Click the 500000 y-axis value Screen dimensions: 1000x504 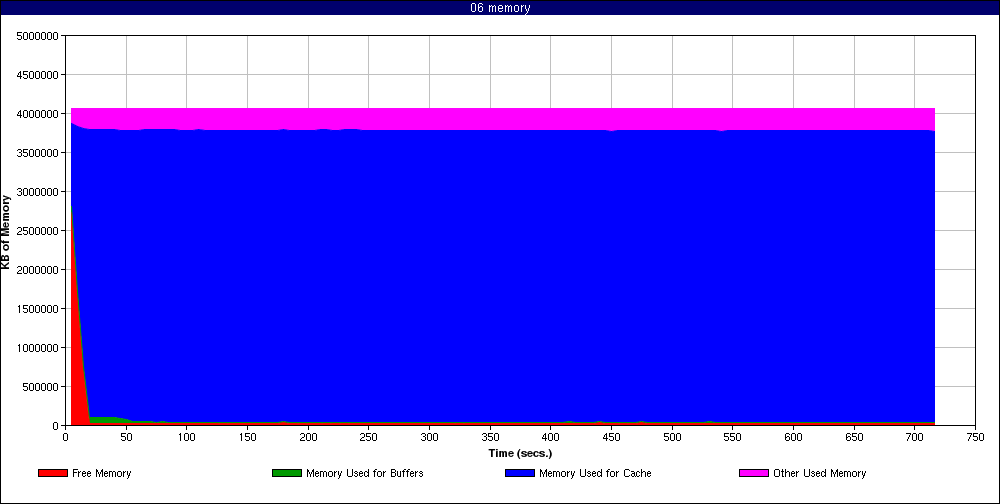[41, 387]
